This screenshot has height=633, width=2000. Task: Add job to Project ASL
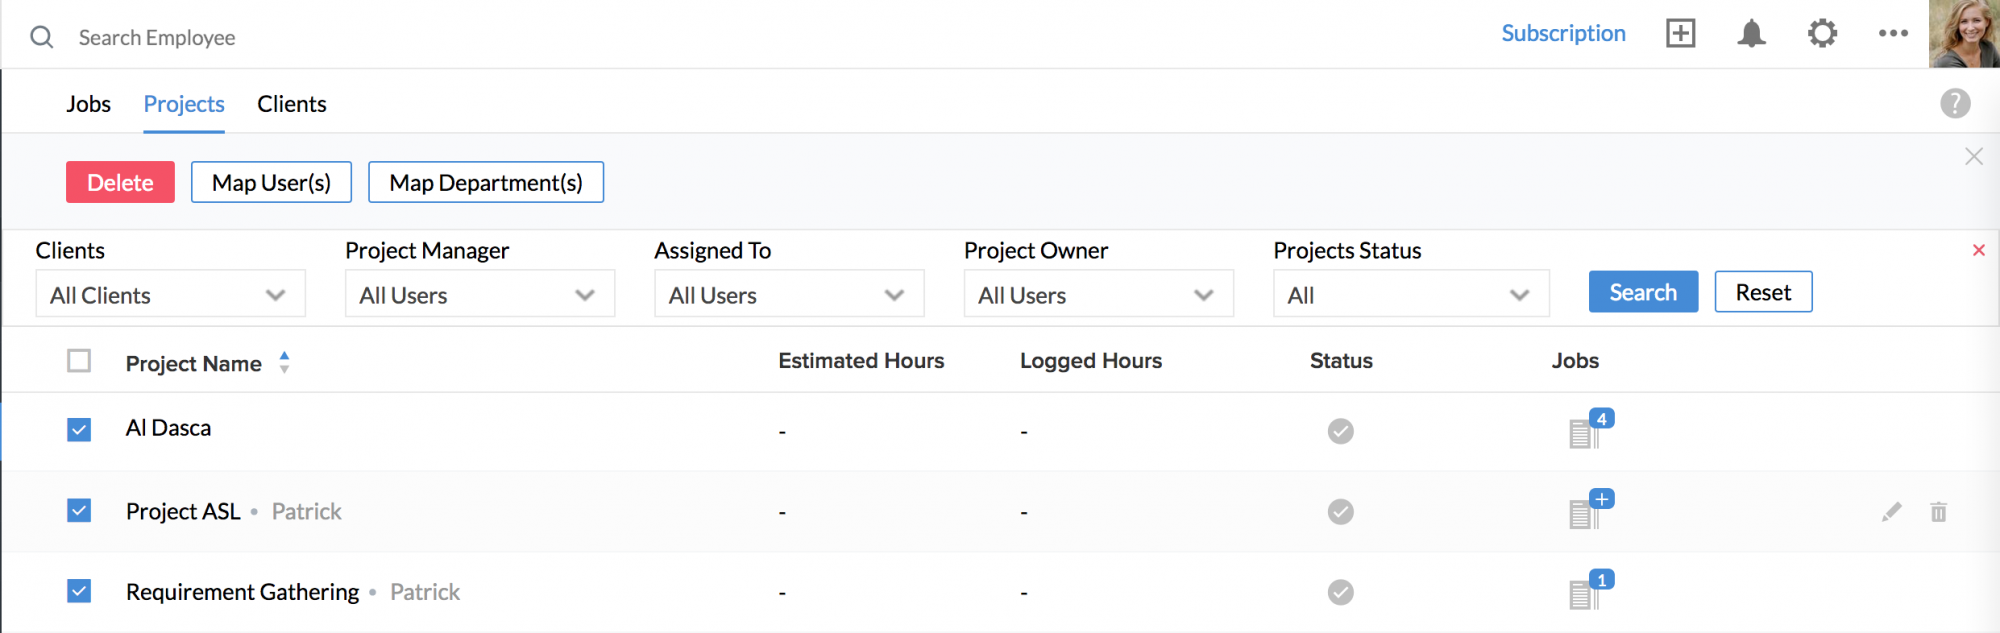[1601, 499]
